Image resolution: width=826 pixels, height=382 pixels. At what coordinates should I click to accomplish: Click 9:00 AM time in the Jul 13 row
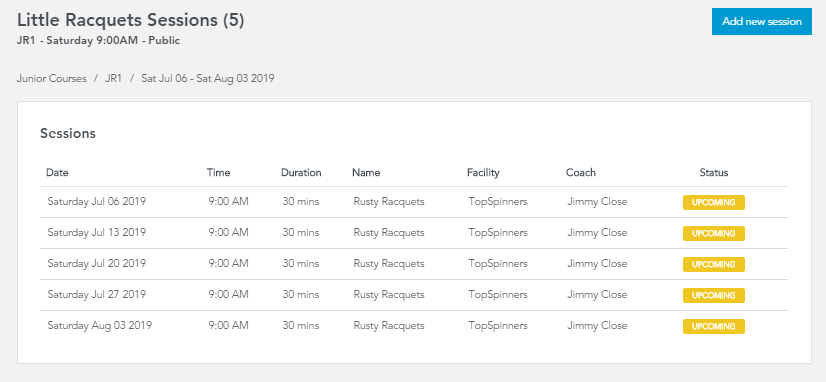click(x=229, y=233)
